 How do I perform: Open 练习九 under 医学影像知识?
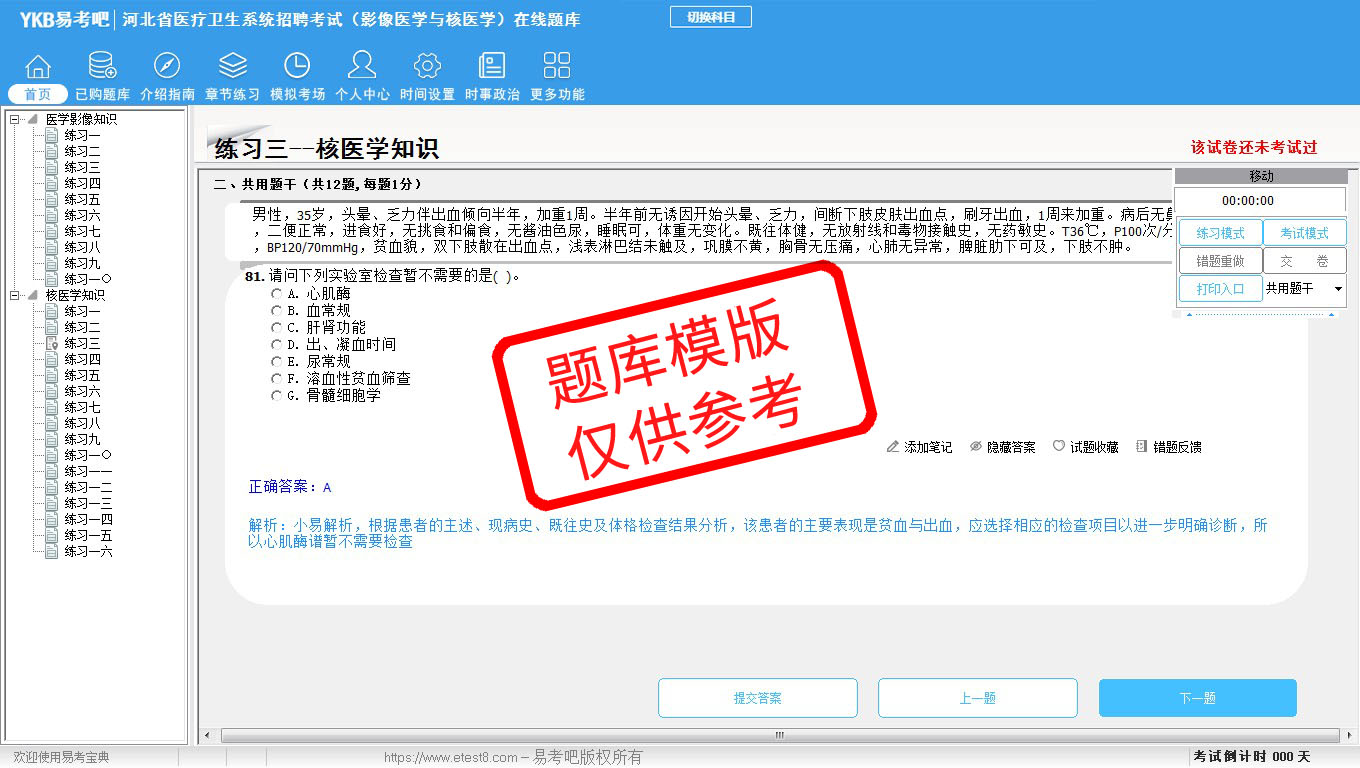coord(82,263)
